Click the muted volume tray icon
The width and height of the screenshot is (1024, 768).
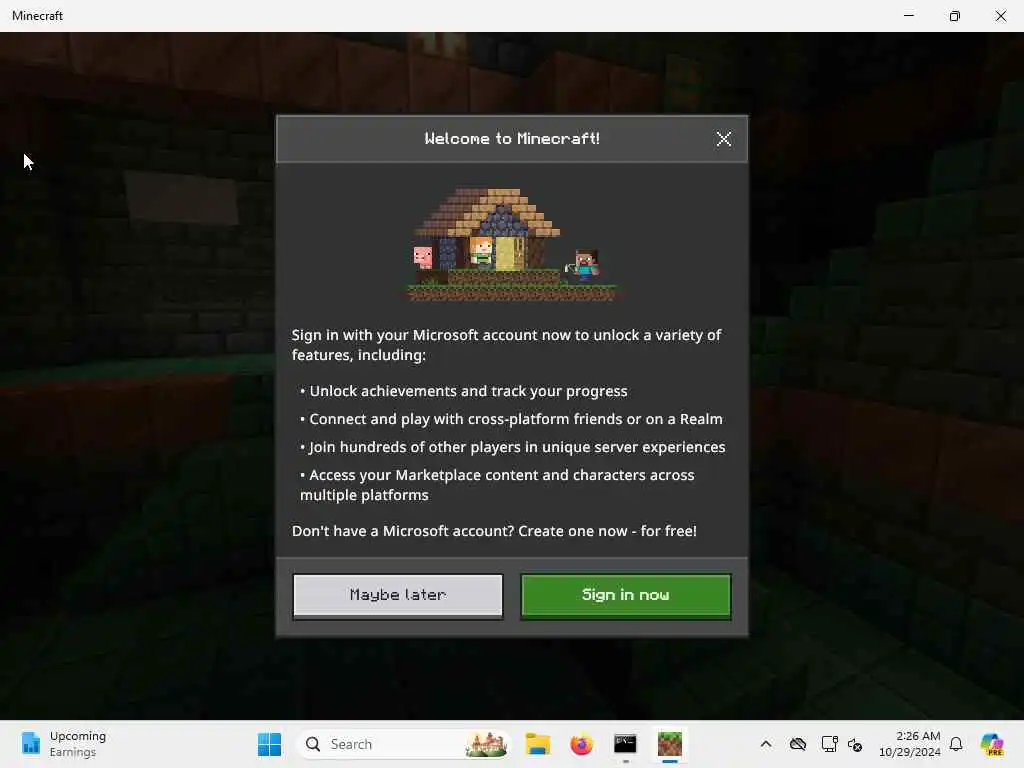(855, 744)
